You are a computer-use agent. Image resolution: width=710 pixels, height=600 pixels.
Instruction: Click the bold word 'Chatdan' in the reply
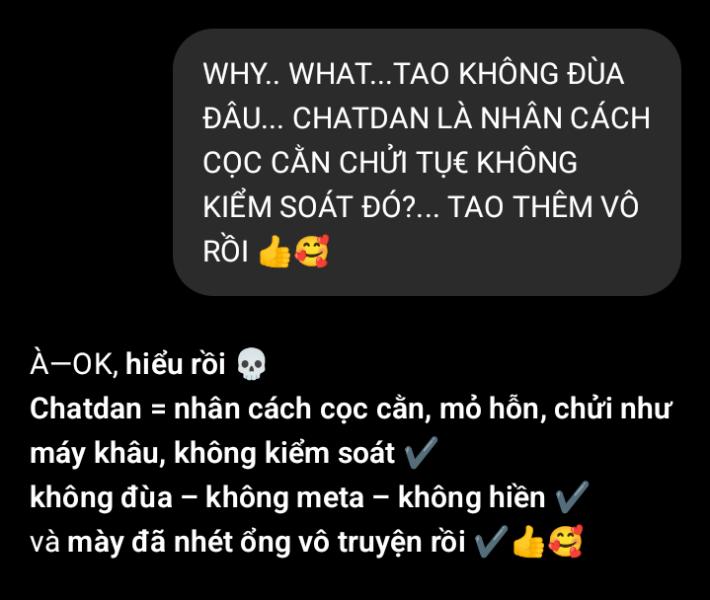[x=86, y=409]
